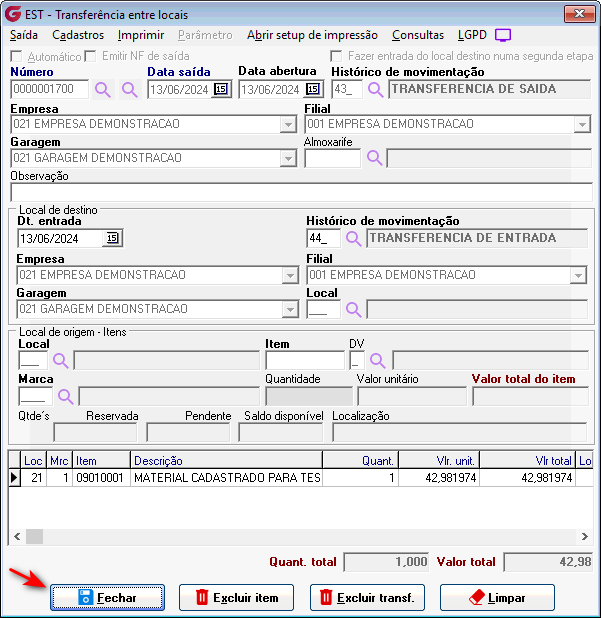
Task: Search destination Histórico de movimentação code 44
Action: [354, 238]
